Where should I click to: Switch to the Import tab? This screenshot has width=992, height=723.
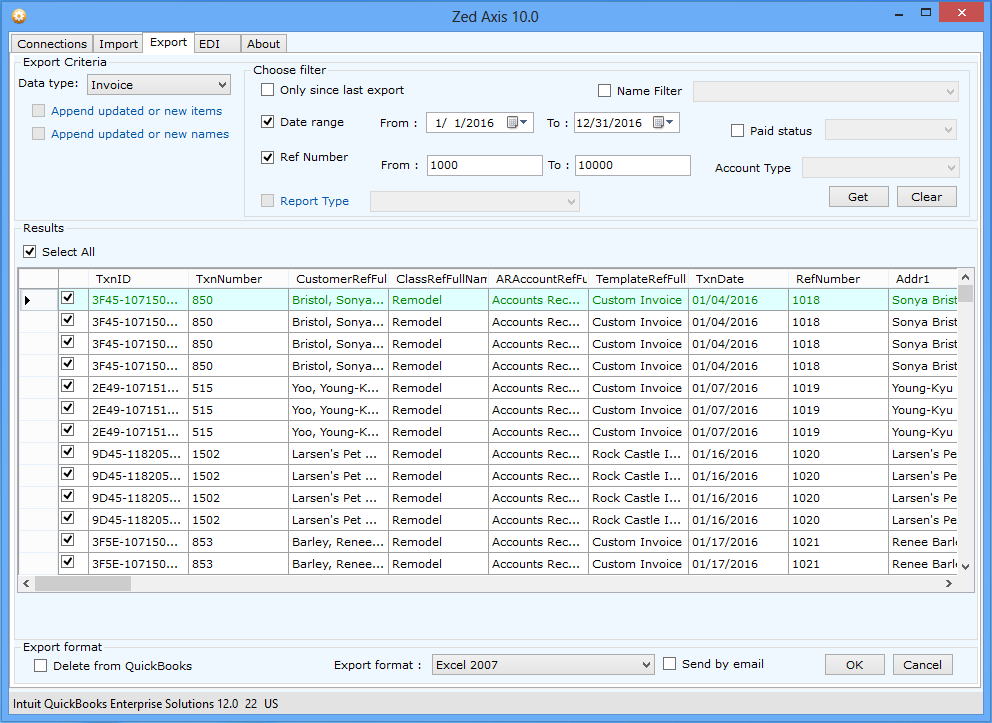[x=118, y=44]
